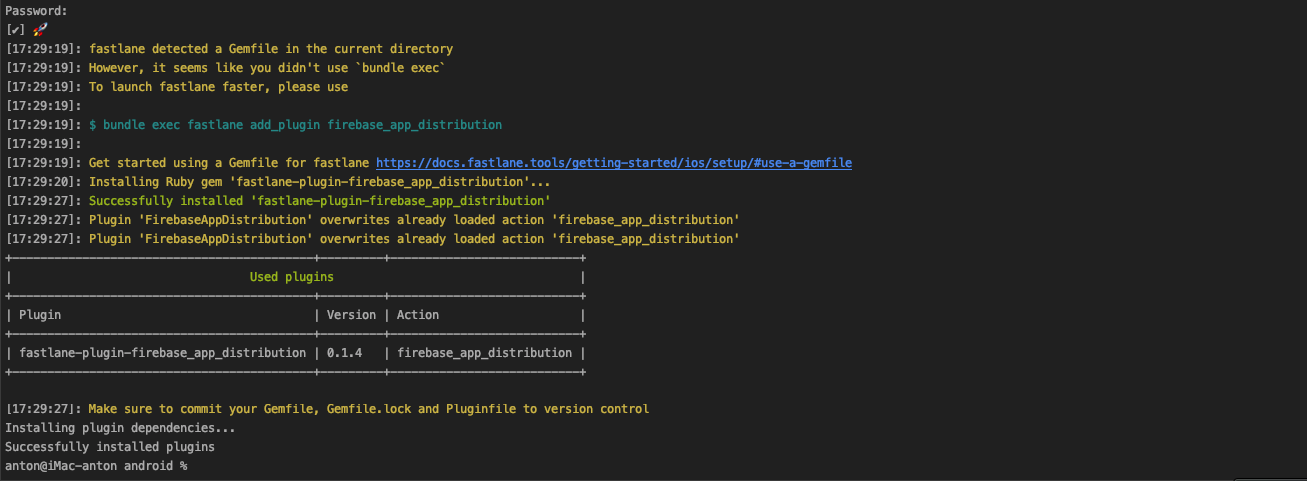Click the 'To launch fastlane faster' log line
The width and height of the screenshot is (1307, 481).
click(x=218, y=87)
